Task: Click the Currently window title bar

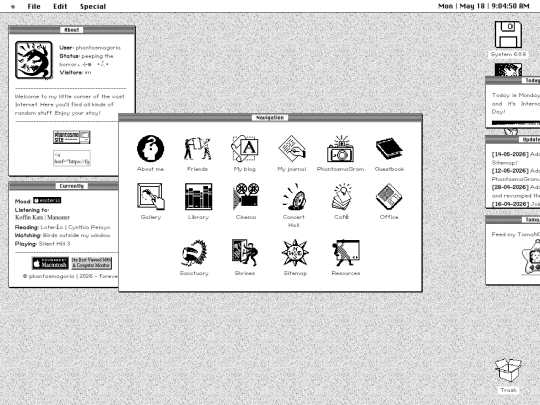Action: 64,186
